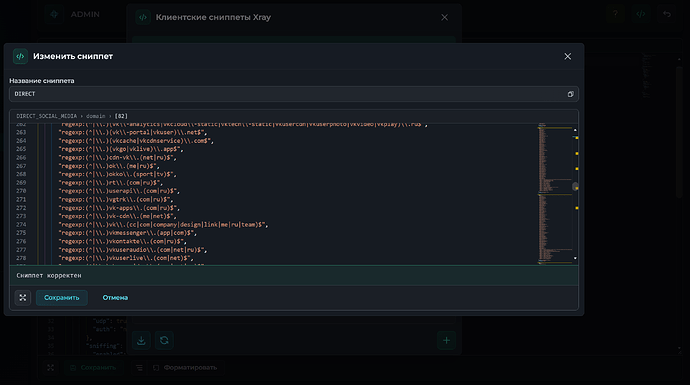Image resolution: width=690 pixels, height=385 pixels.
Task: Click help question-mark icon in top bar
Action: pyautogui.click(x=615, y=14)
